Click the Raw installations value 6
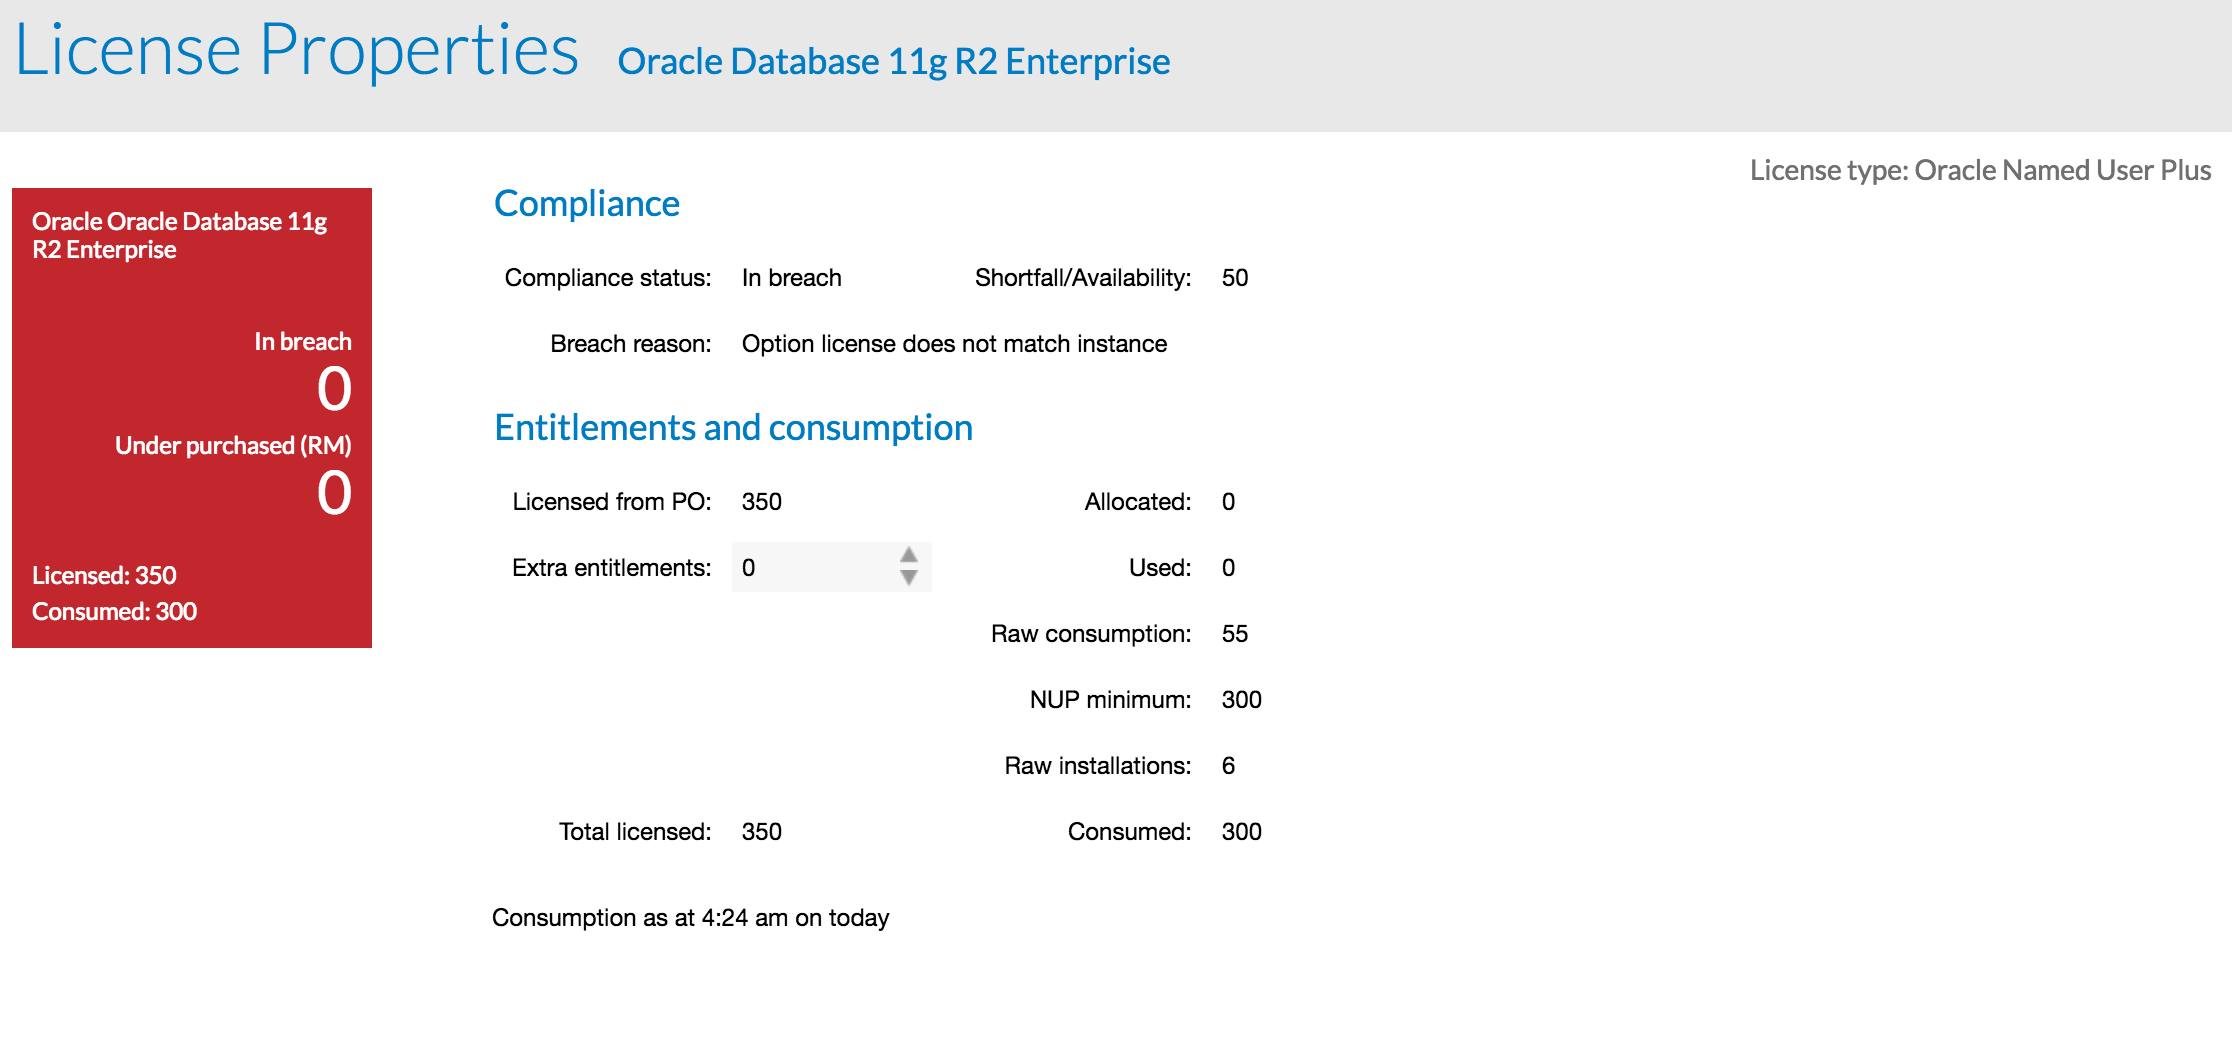Screen dimensions: 2232x1054 pyautogui.click(x=1228, y=766)
